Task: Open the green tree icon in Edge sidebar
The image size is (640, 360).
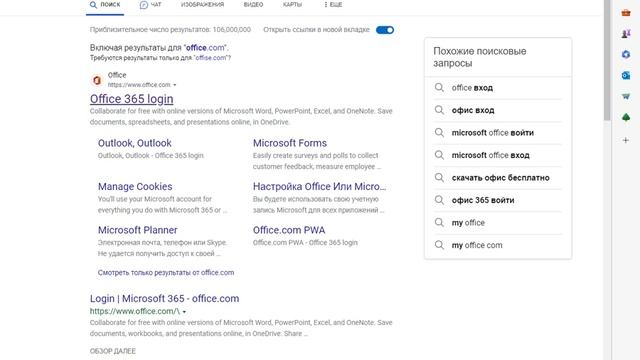Action: [626, 118]
